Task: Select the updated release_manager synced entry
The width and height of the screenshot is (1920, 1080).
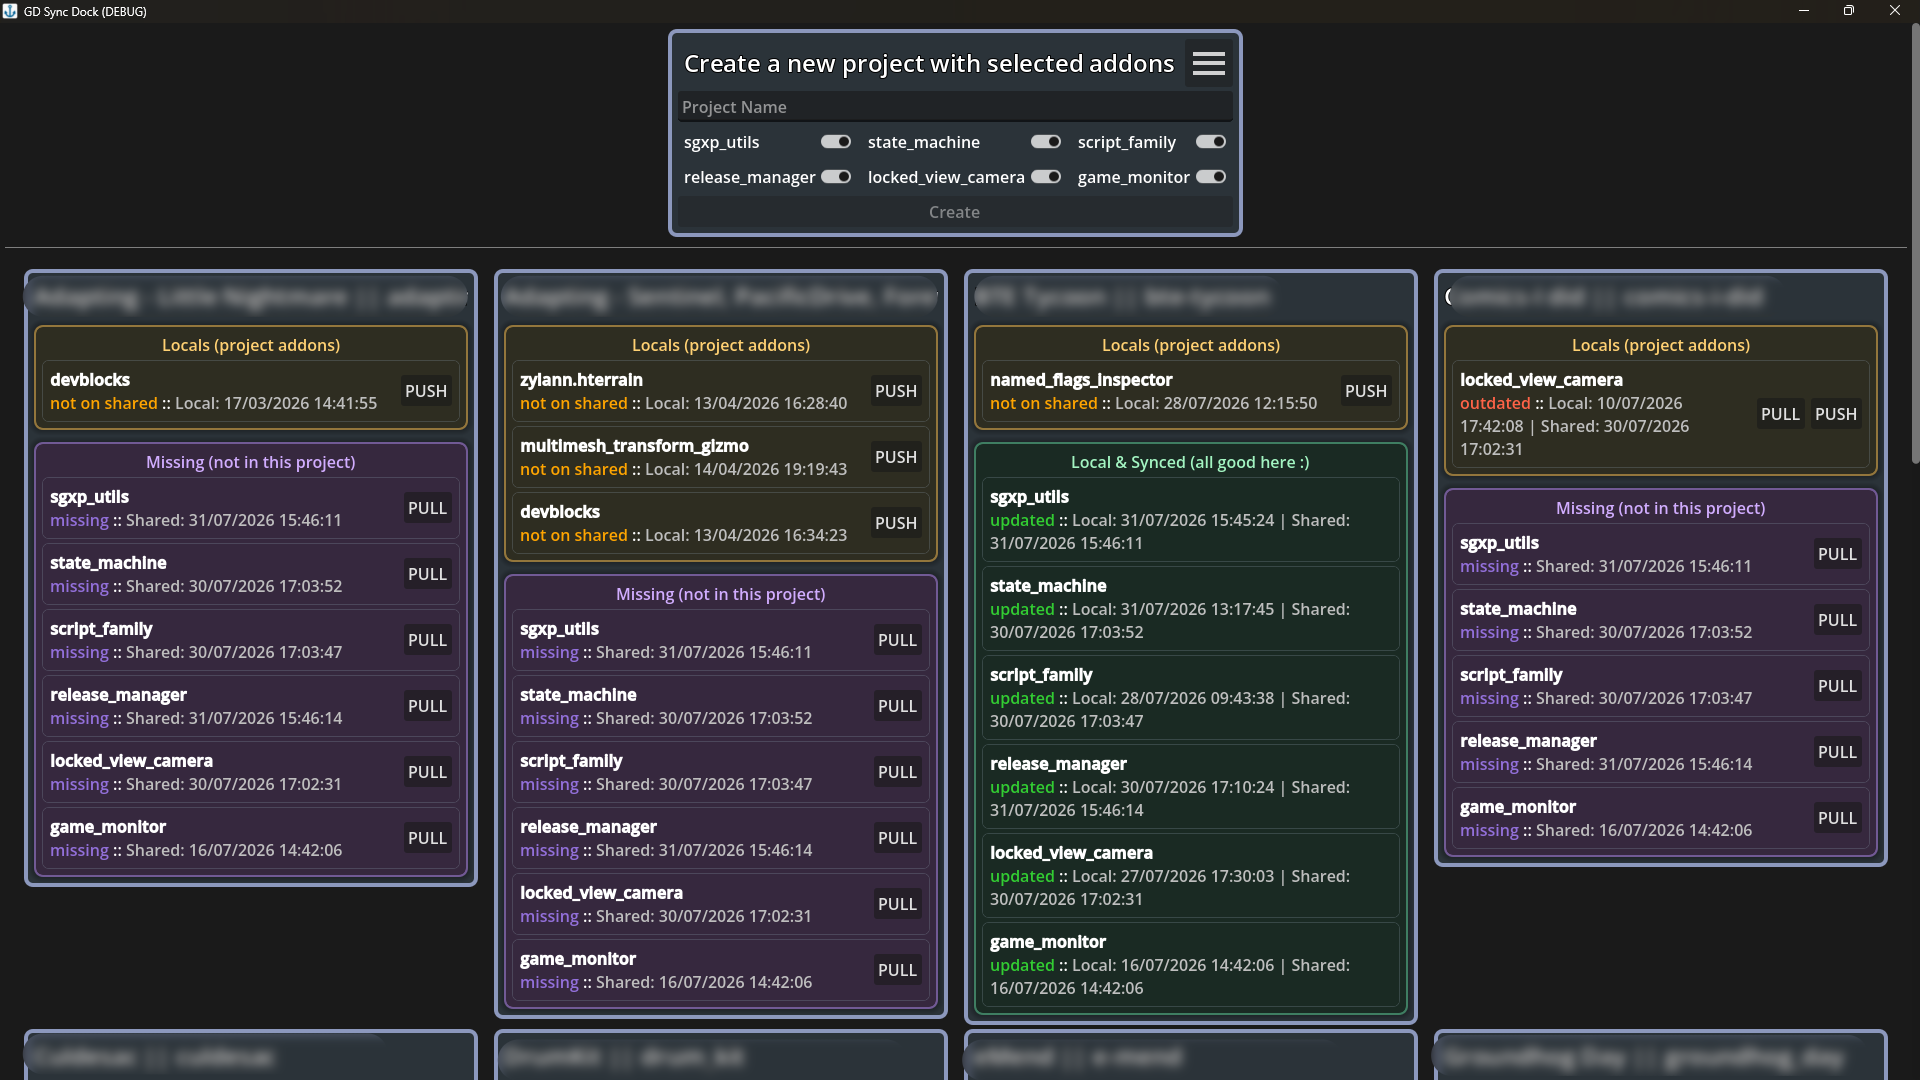Action: tap(1190, 787)
